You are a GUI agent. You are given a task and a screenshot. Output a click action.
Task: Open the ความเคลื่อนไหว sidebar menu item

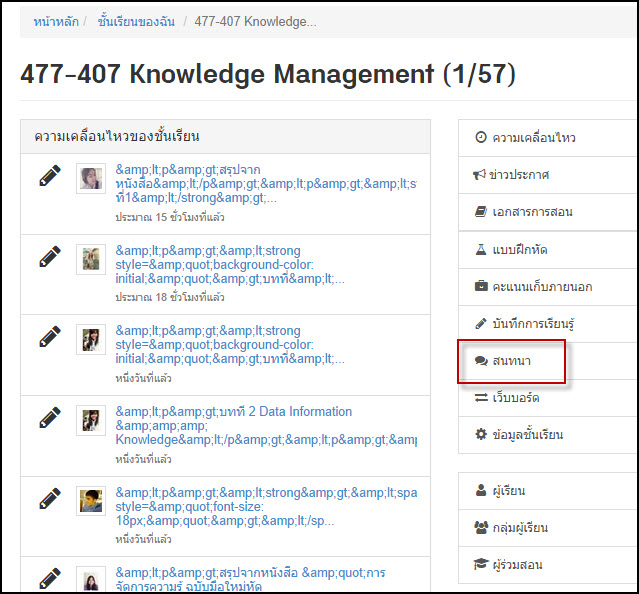tap(547, 138)
